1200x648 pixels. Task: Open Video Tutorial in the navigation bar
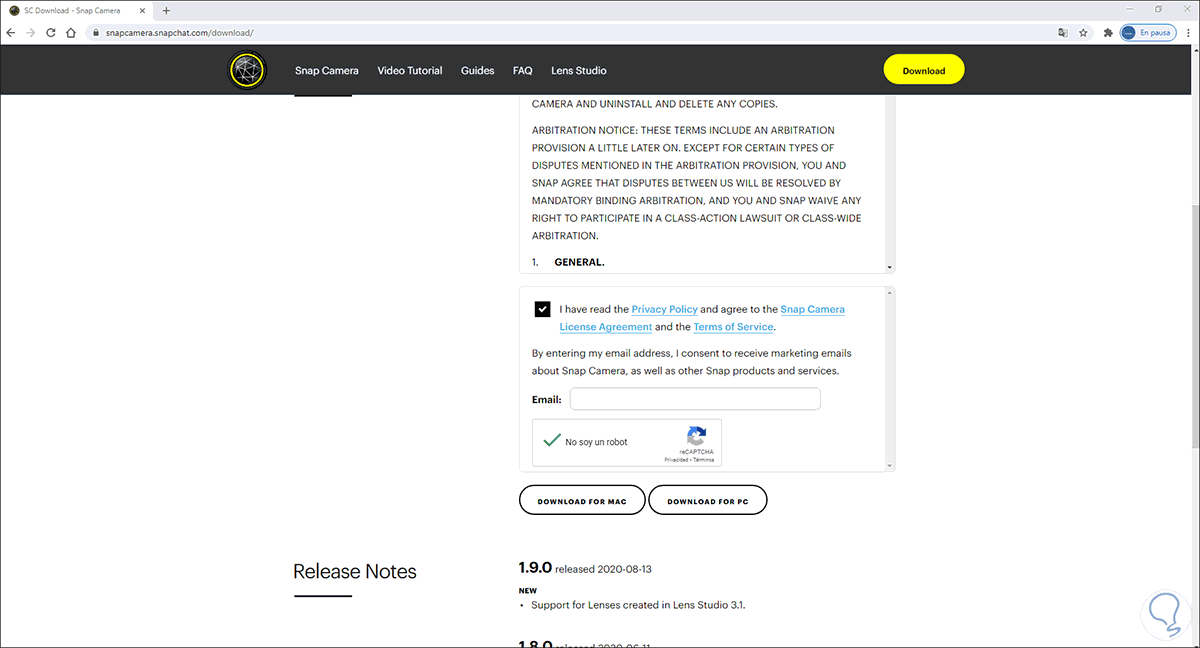pos(410,71)
